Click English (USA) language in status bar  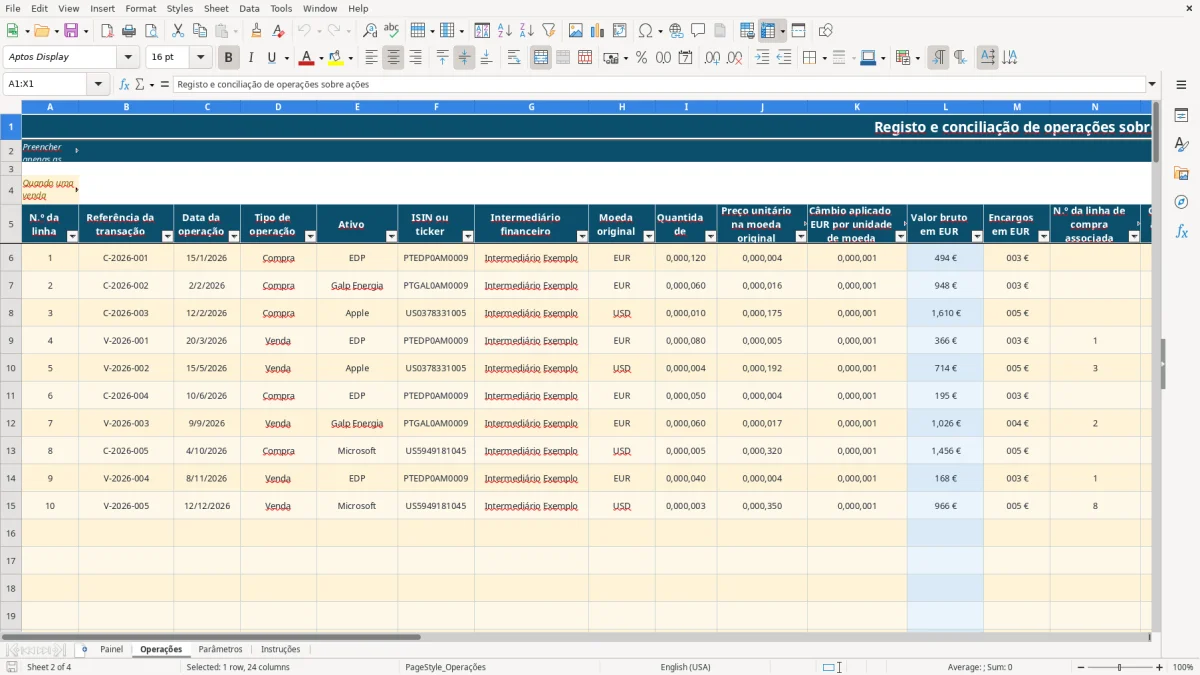pyautogui.click(x=686, y=667)
